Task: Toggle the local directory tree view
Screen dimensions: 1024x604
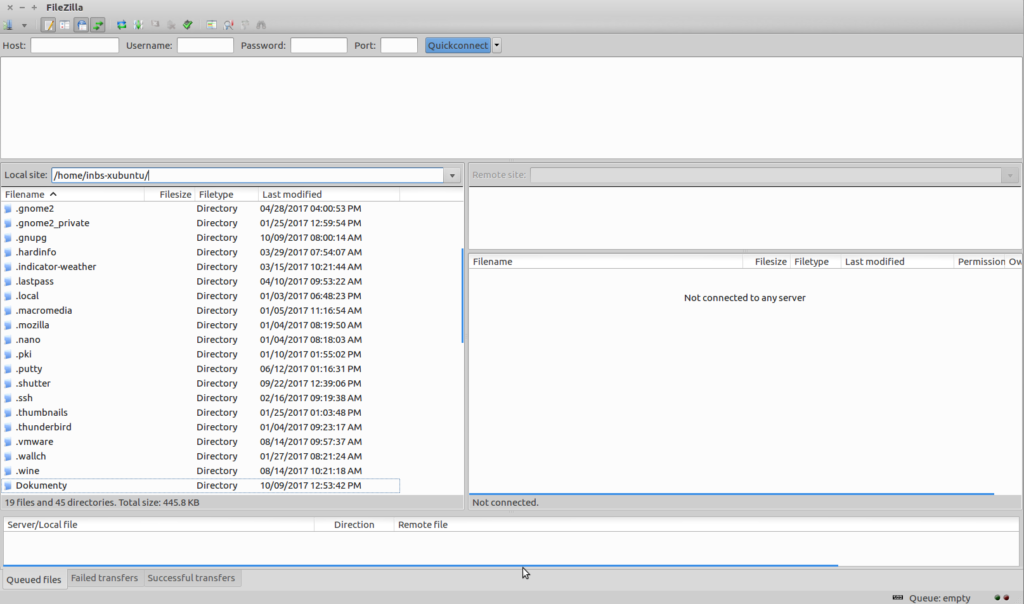Action: 65,25
